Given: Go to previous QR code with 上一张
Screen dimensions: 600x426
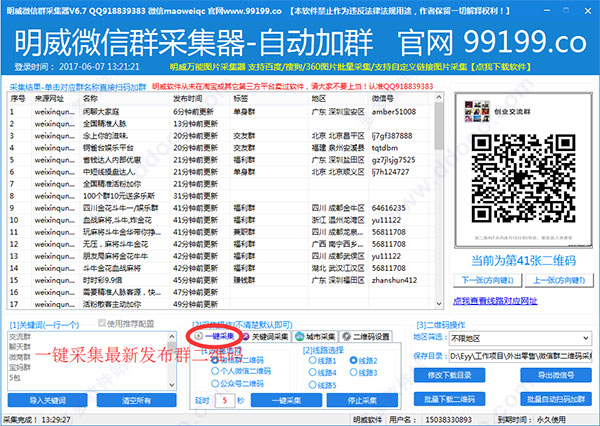Looking at the screenshot, I should pos(557,280).
